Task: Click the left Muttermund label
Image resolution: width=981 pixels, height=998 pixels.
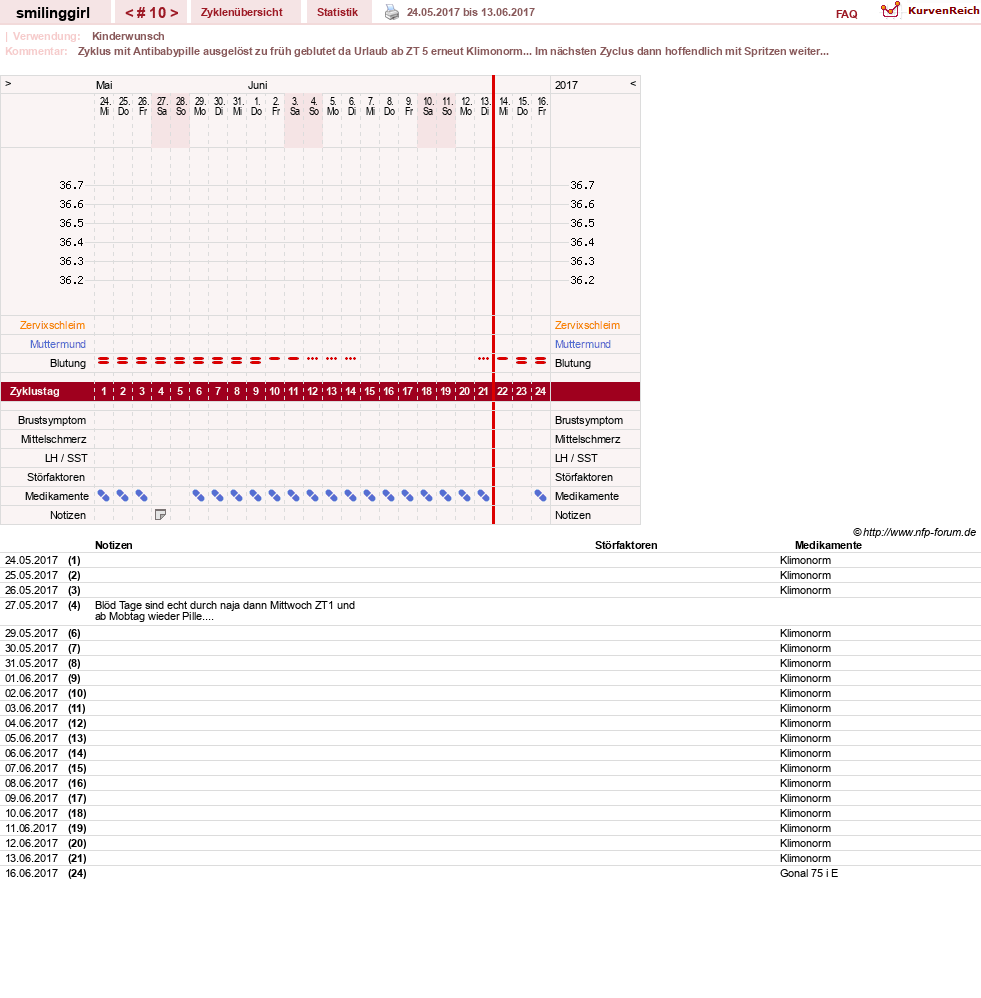Action: coord(57,344)
